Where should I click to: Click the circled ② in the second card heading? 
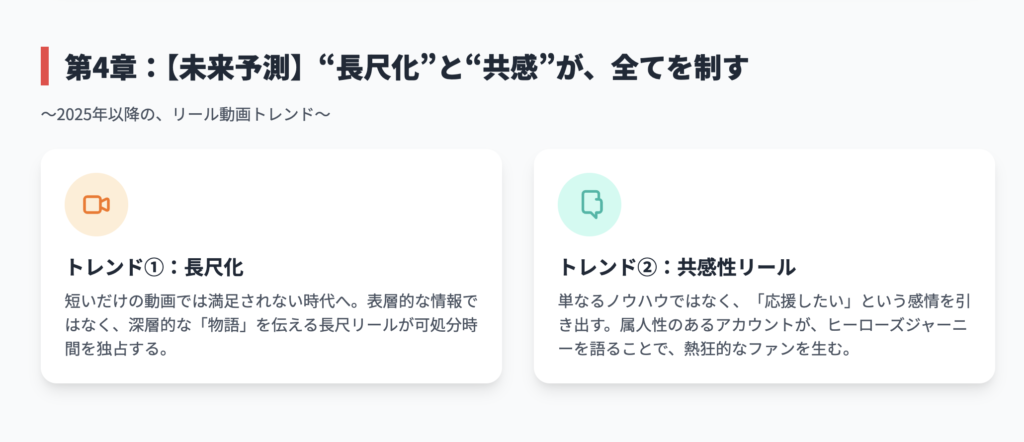[645, 267]
